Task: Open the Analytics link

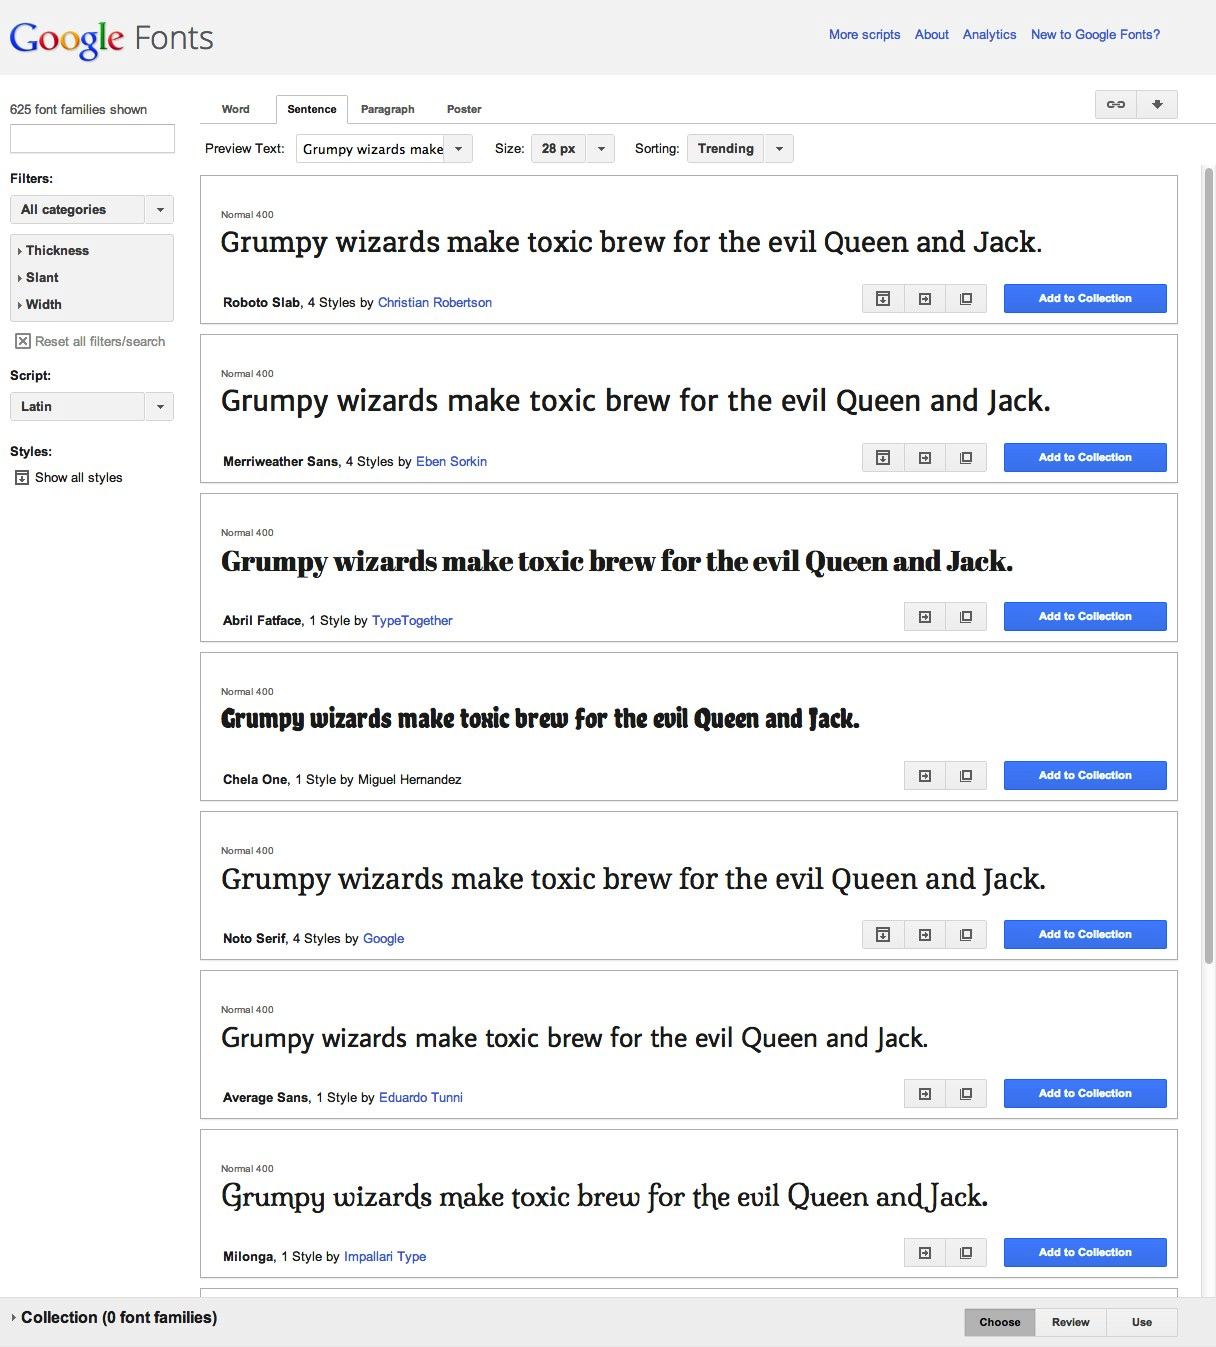Action: [x=990, y=34]
